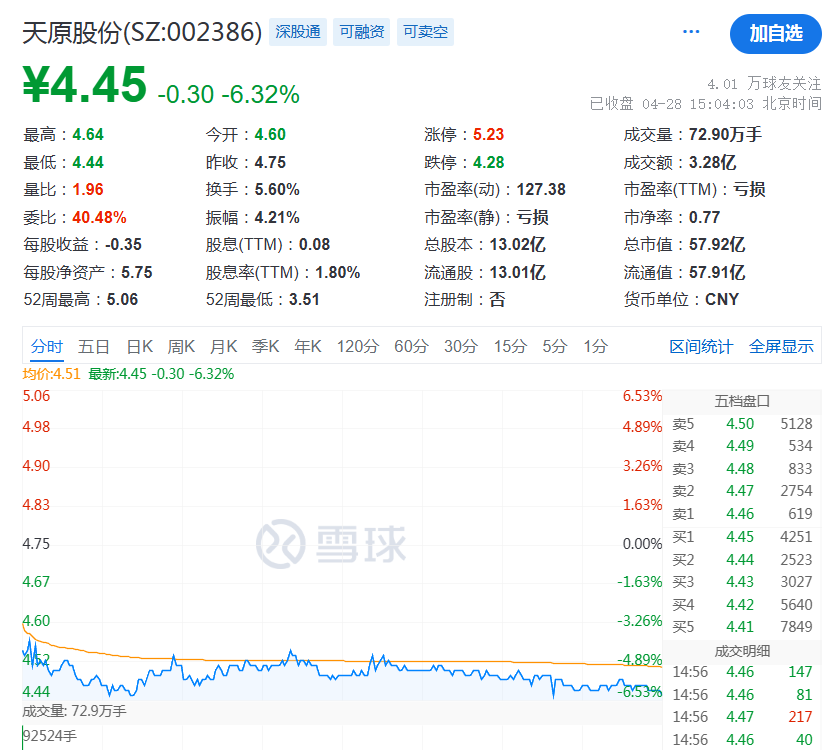Screen dimensions: 839x750
Task: Switch to the 120分 interval tab
Action: coord(357,347)
